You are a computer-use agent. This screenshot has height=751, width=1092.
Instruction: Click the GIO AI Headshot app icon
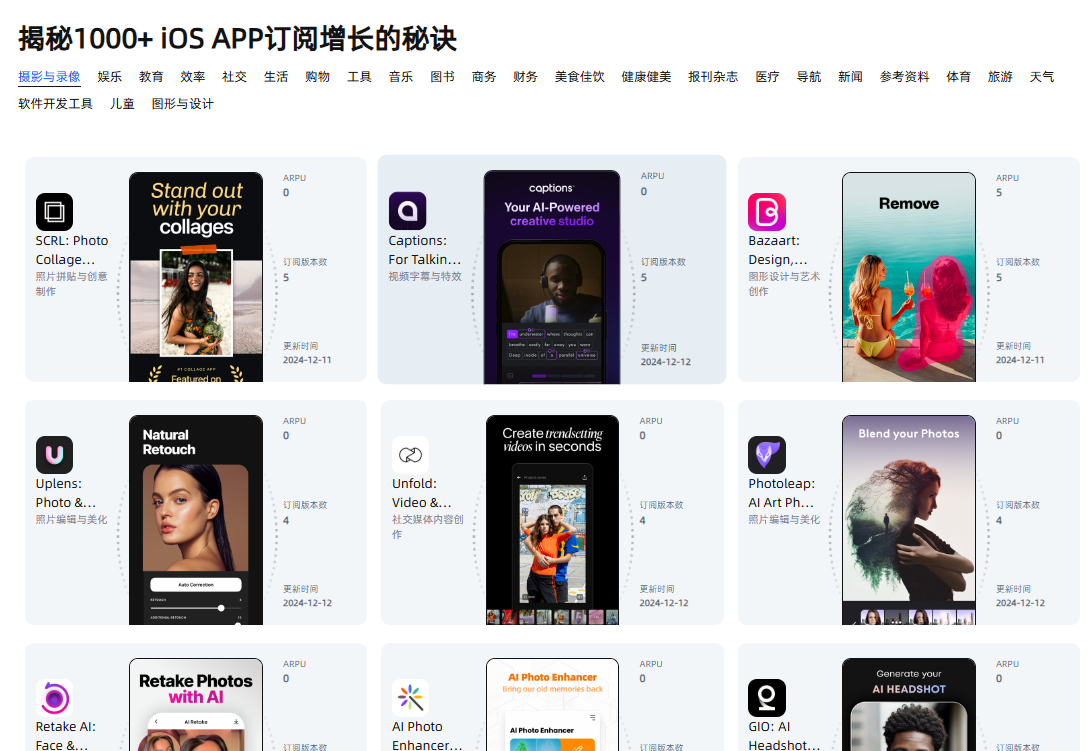coord(766,698)
